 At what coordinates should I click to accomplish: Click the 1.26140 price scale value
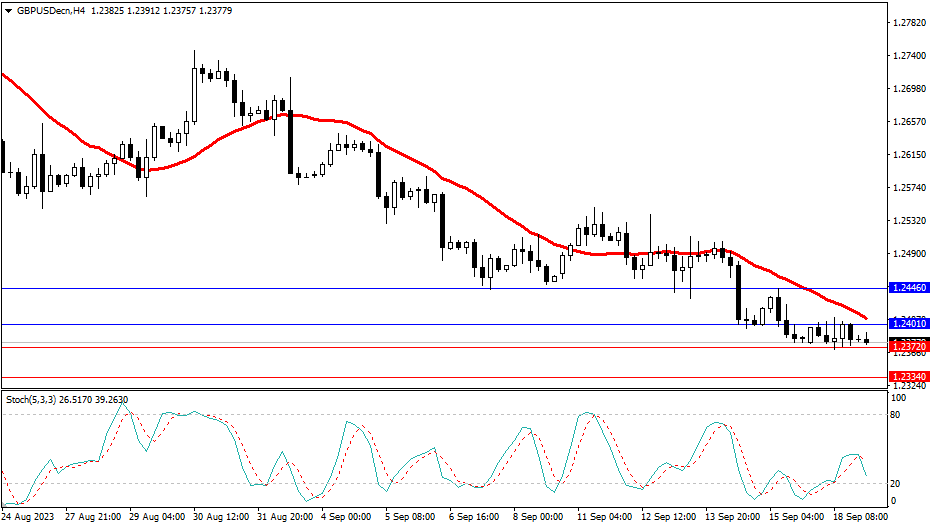click(909, 155)
